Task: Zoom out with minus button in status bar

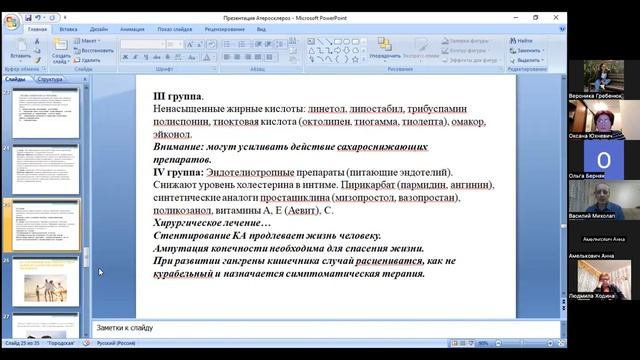Action: coord(498,343)
